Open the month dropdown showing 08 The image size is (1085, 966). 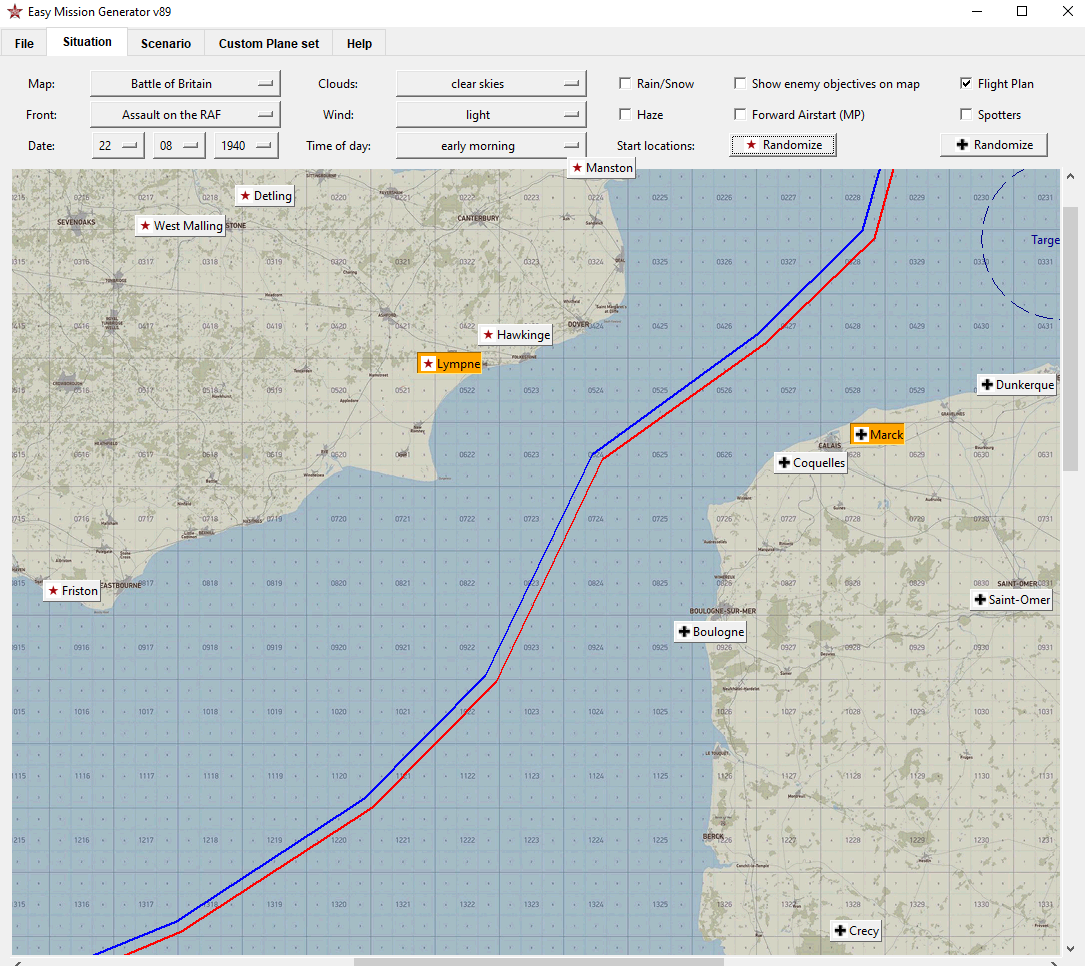(179, 146)
